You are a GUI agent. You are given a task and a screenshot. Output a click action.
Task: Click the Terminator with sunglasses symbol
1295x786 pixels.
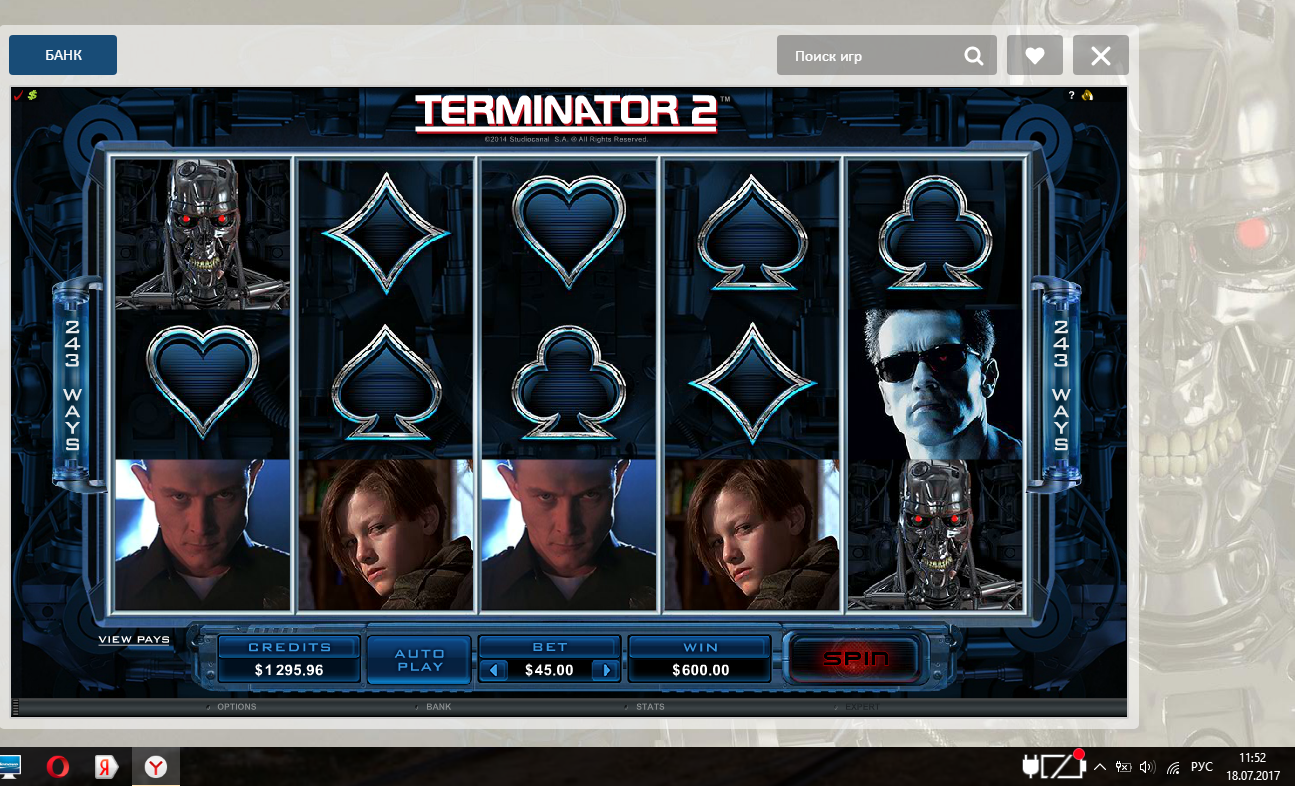pyautogui.click(x=935, y=384)
